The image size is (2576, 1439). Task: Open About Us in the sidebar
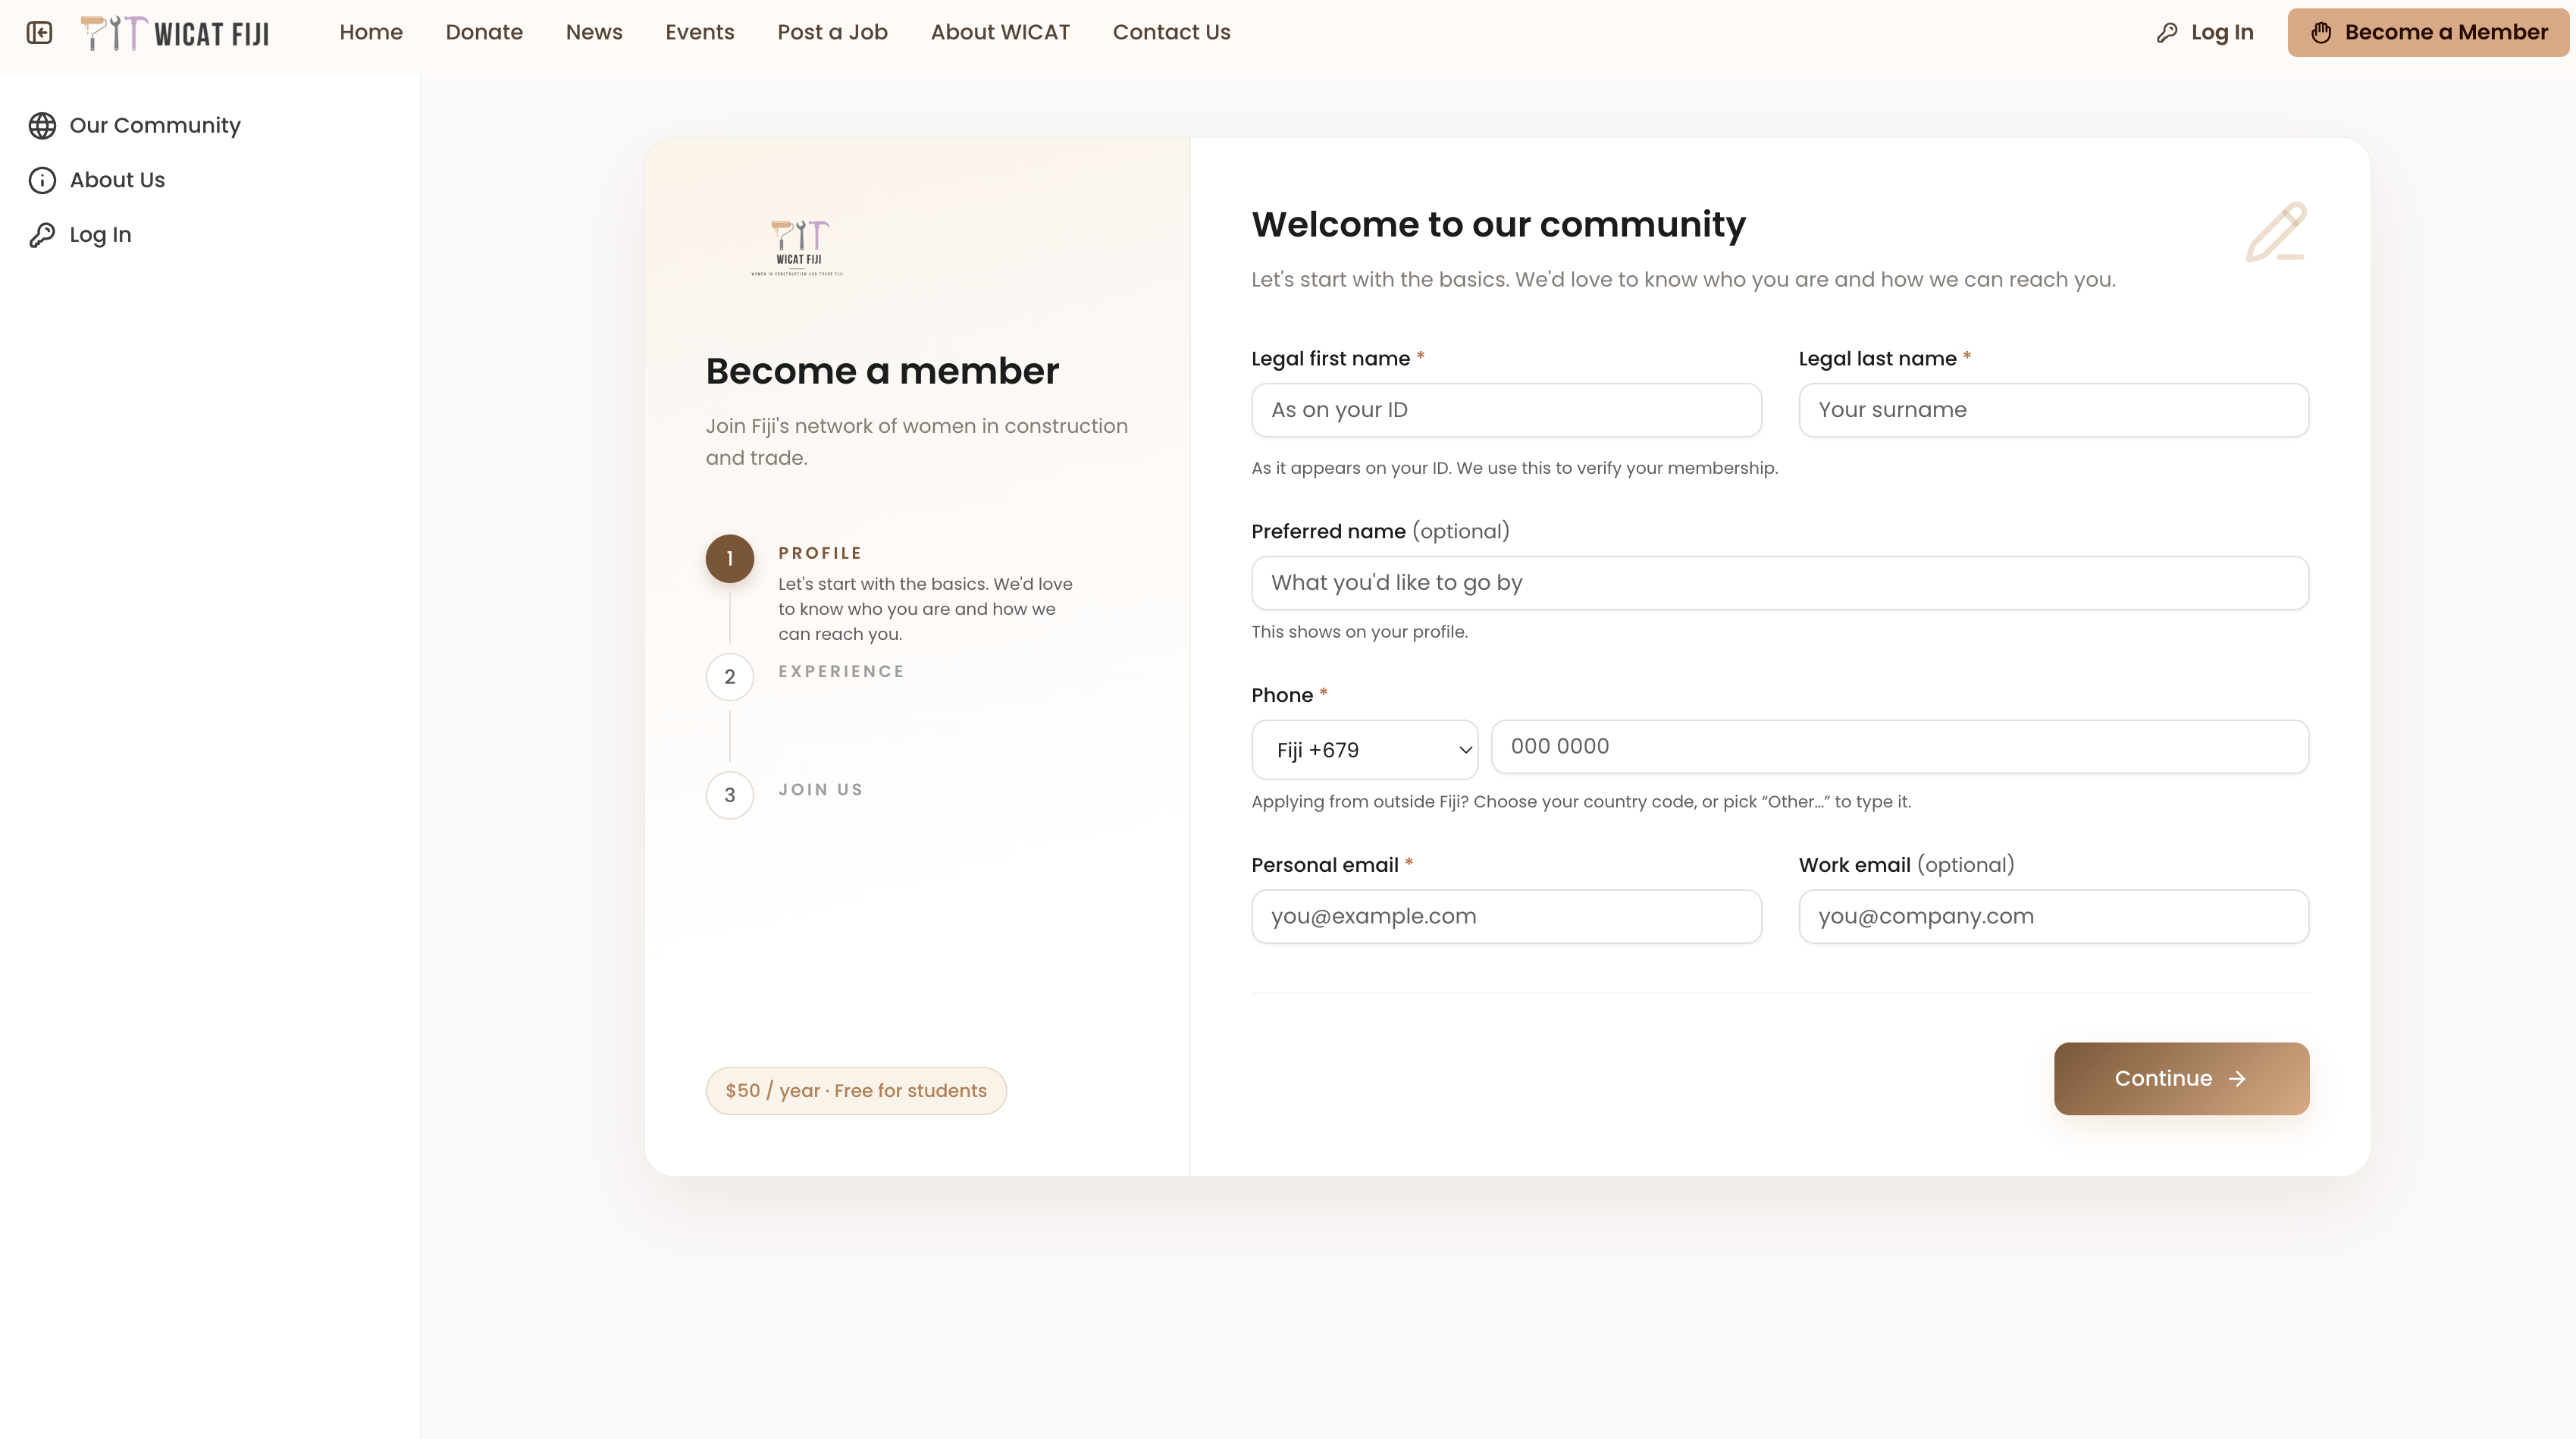[x=97, y=180]
